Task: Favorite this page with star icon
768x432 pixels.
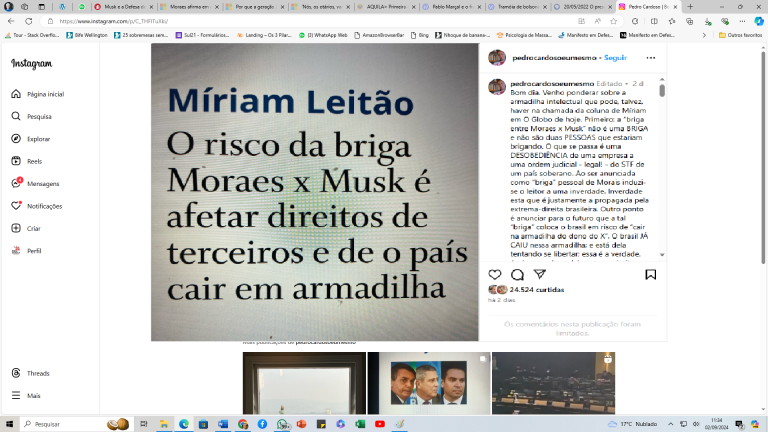Action: pyautogui.click(x=614, y=21)
